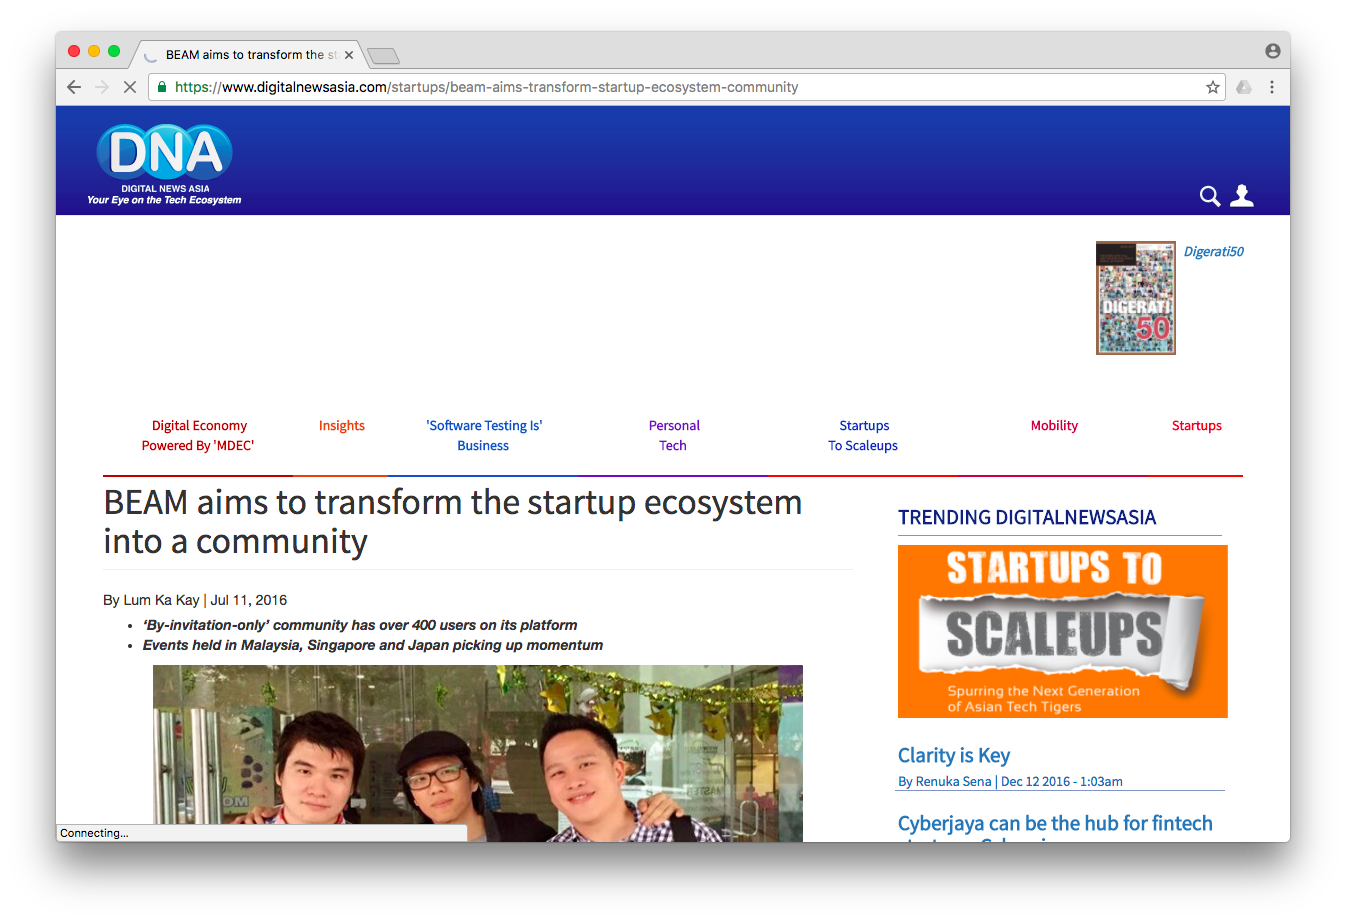Click the Startups to Scaleups orange banner
This screenshot has width=1346, height=922.
point(1063,631)
